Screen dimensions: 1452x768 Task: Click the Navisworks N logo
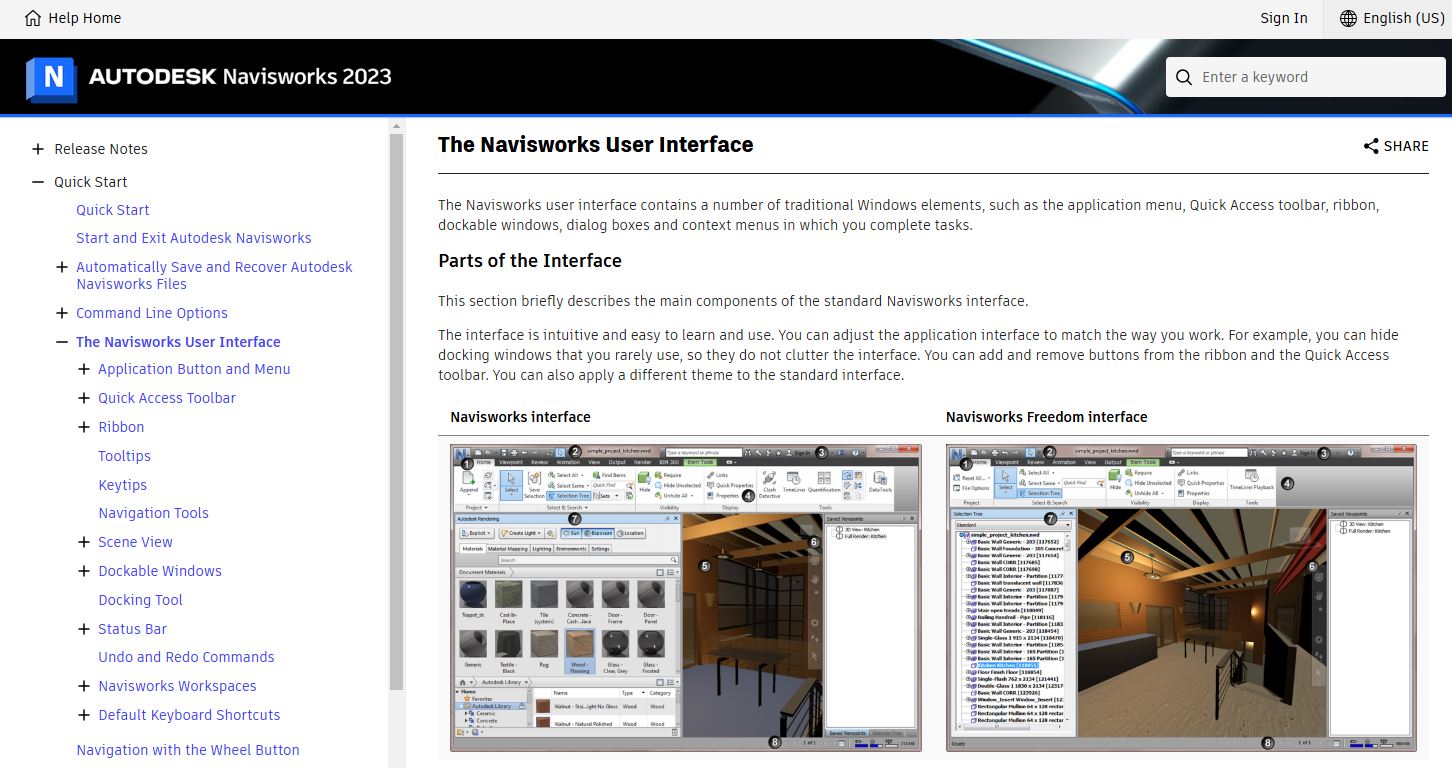[51, 78]
